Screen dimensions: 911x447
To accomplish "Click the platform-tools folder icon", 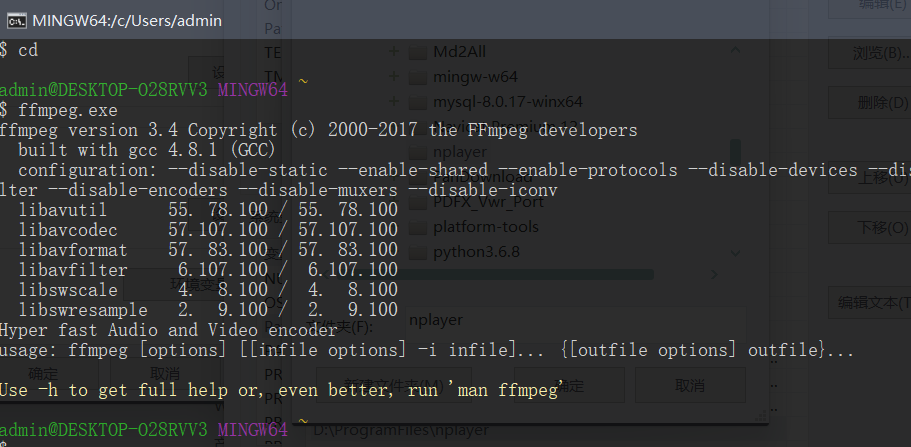I will click(417, 227).
